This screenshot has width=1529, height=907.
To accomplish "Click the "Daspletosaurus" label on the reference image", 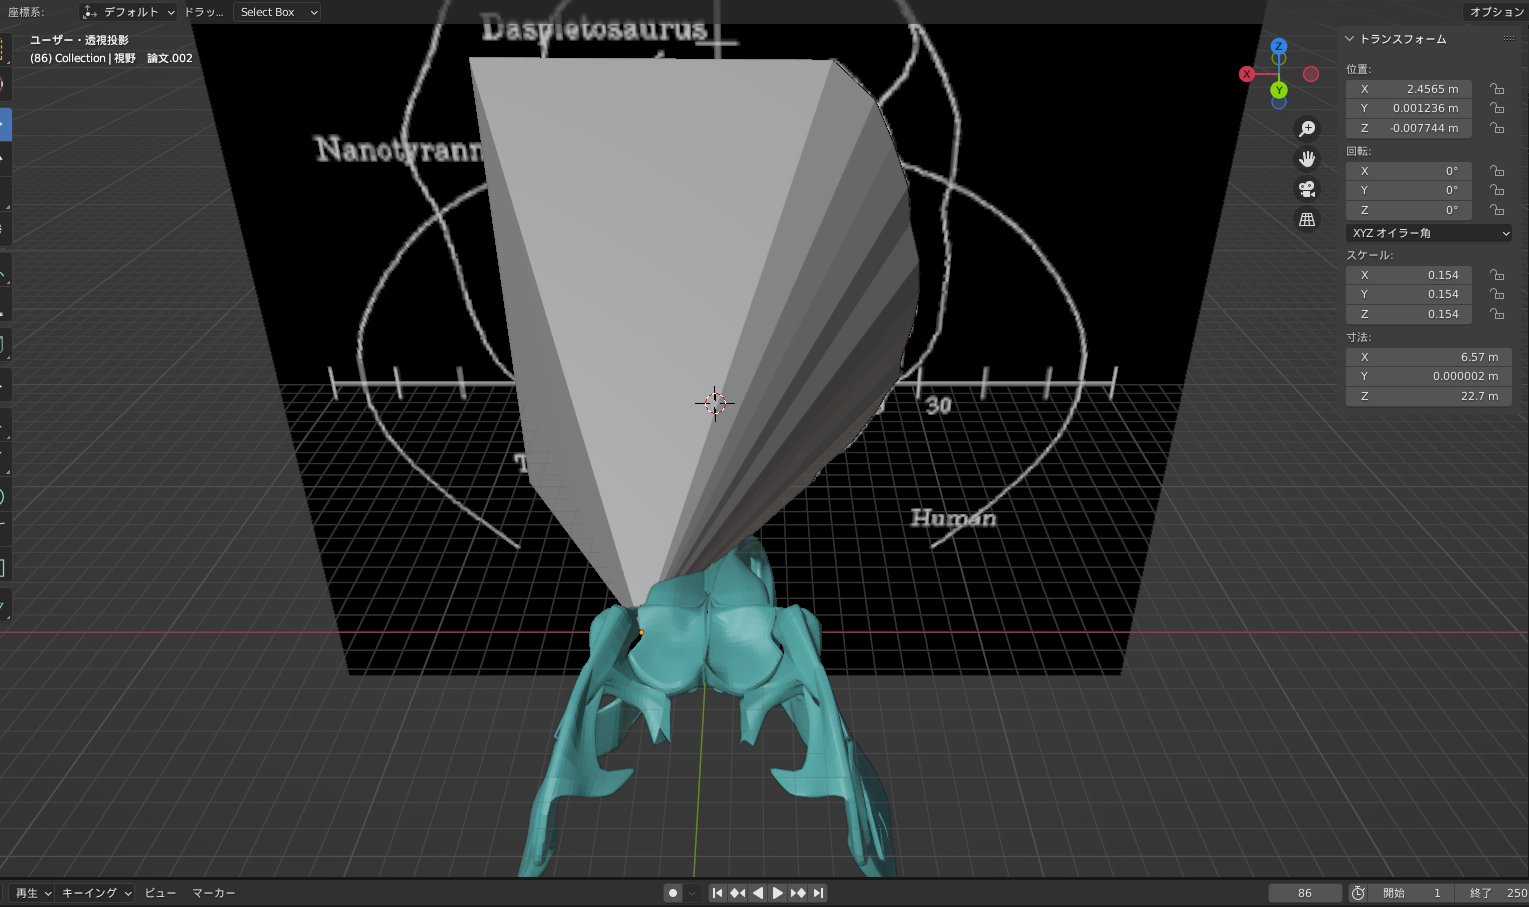I will click(x=594, y=28).
